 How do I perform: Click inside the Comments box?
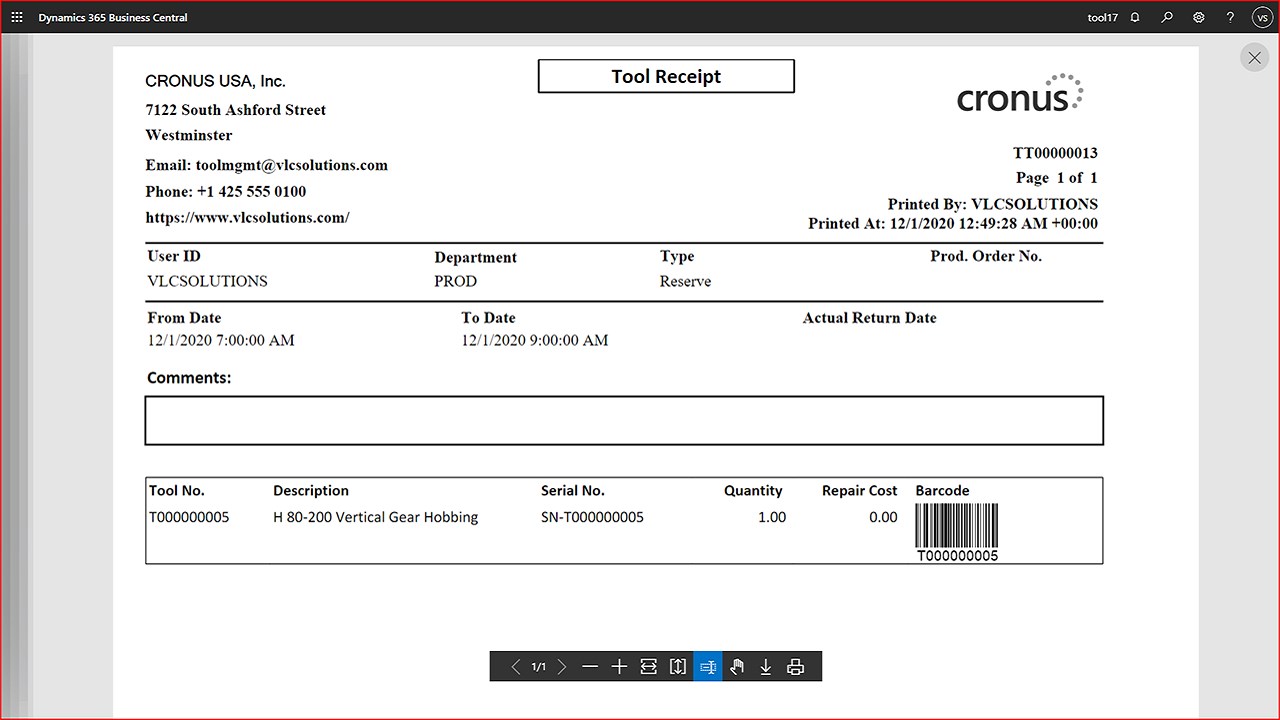[x=624, y=420]
